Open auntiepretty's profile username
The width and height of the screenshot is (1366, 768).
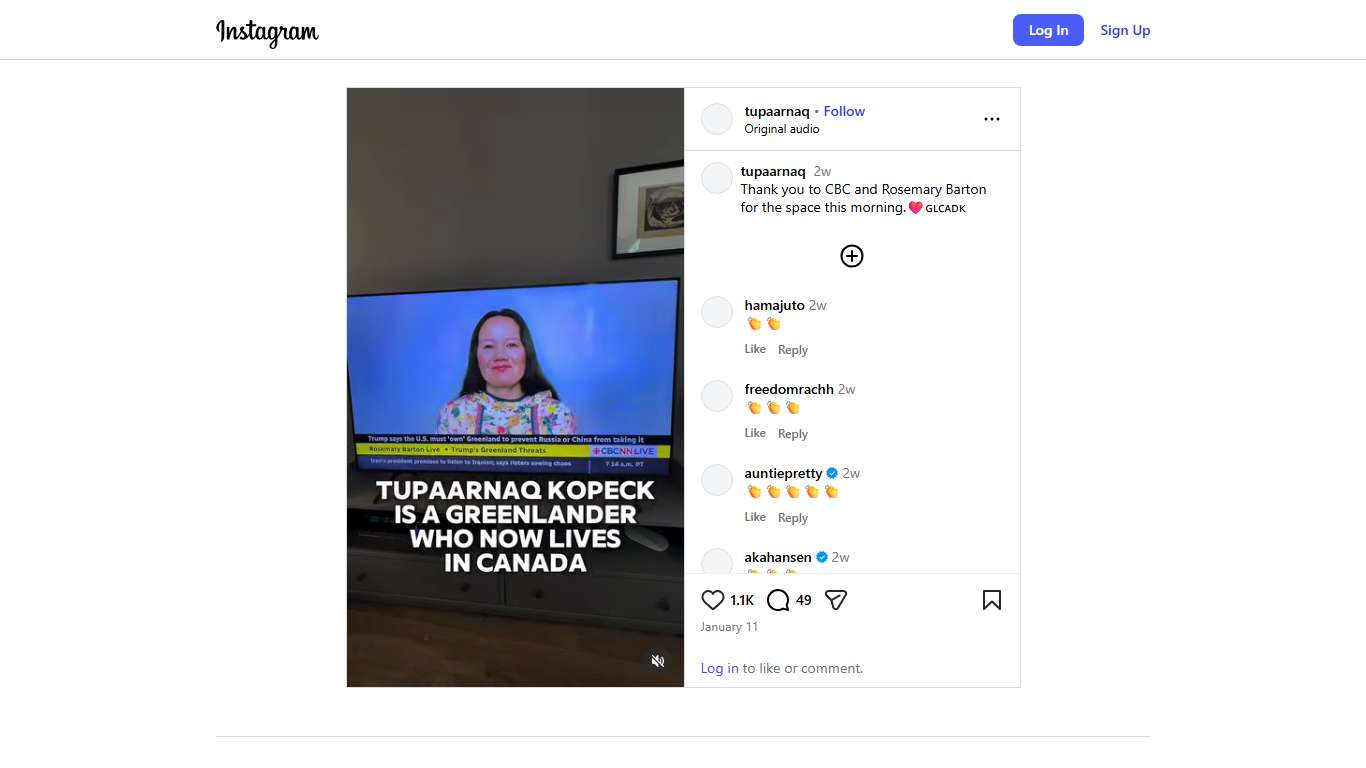(x=783, y=473)
